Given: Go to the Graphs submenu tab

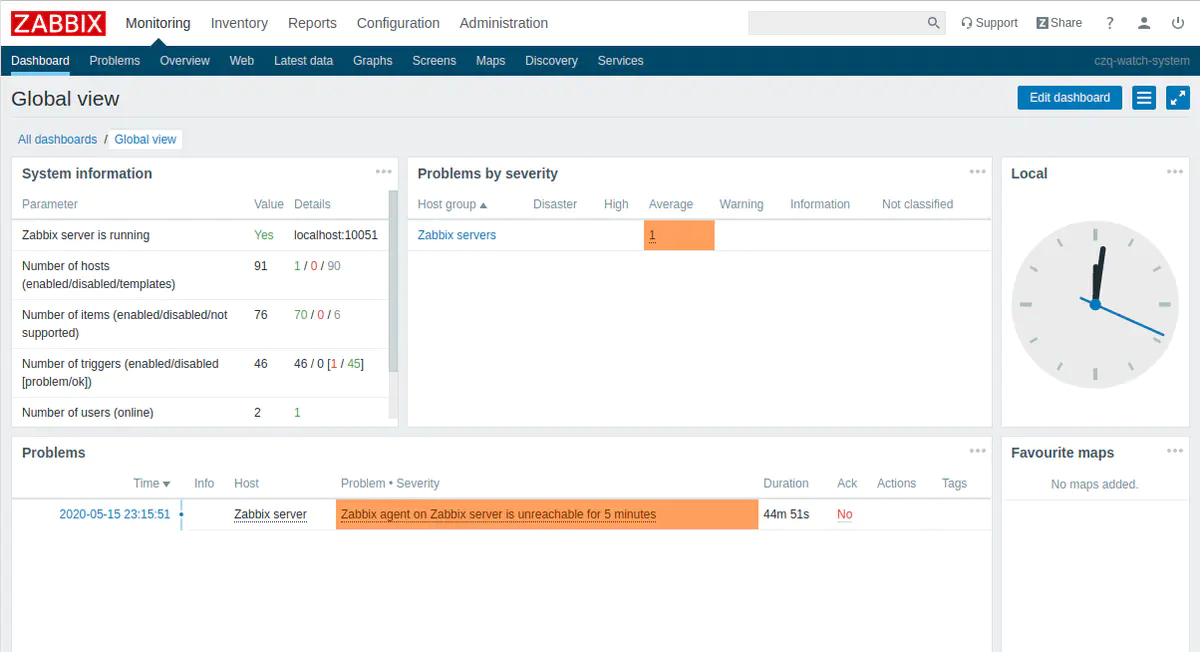Looking at the screenshot, I should [373, 61].
